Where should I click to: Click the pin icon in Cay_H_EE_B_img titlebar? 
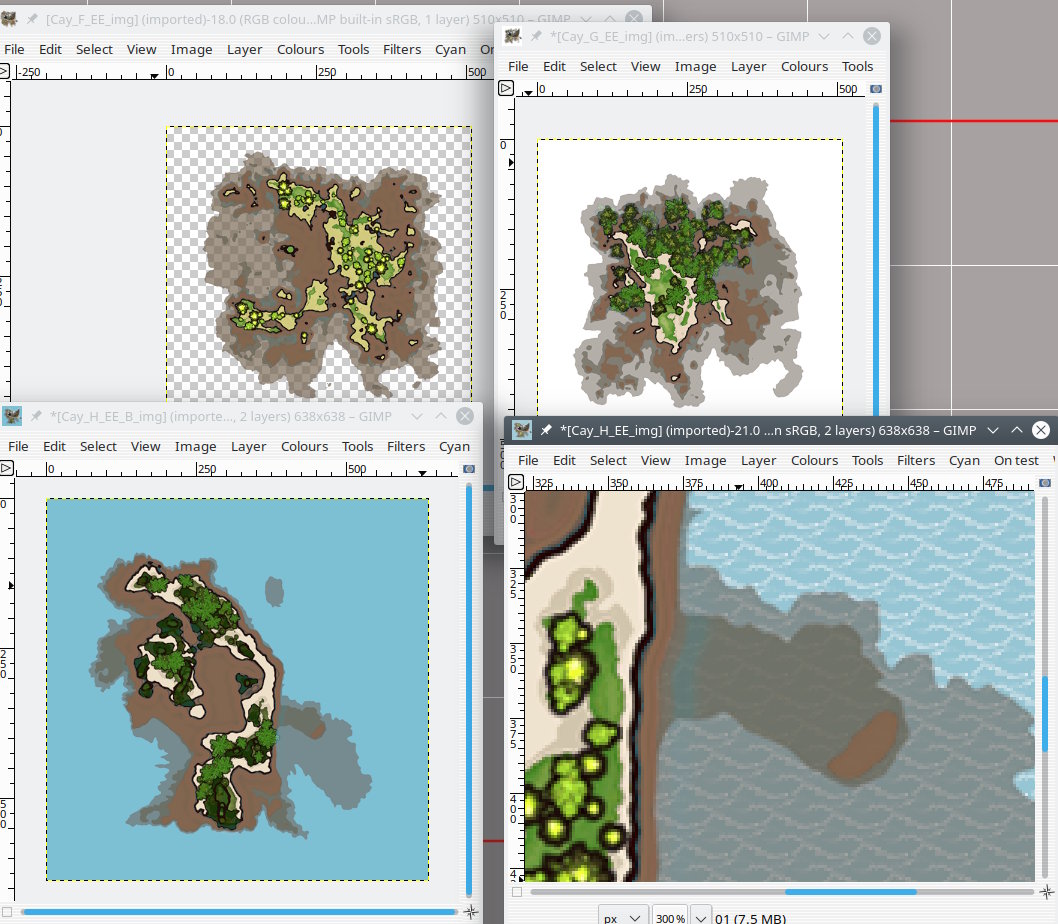36,416
